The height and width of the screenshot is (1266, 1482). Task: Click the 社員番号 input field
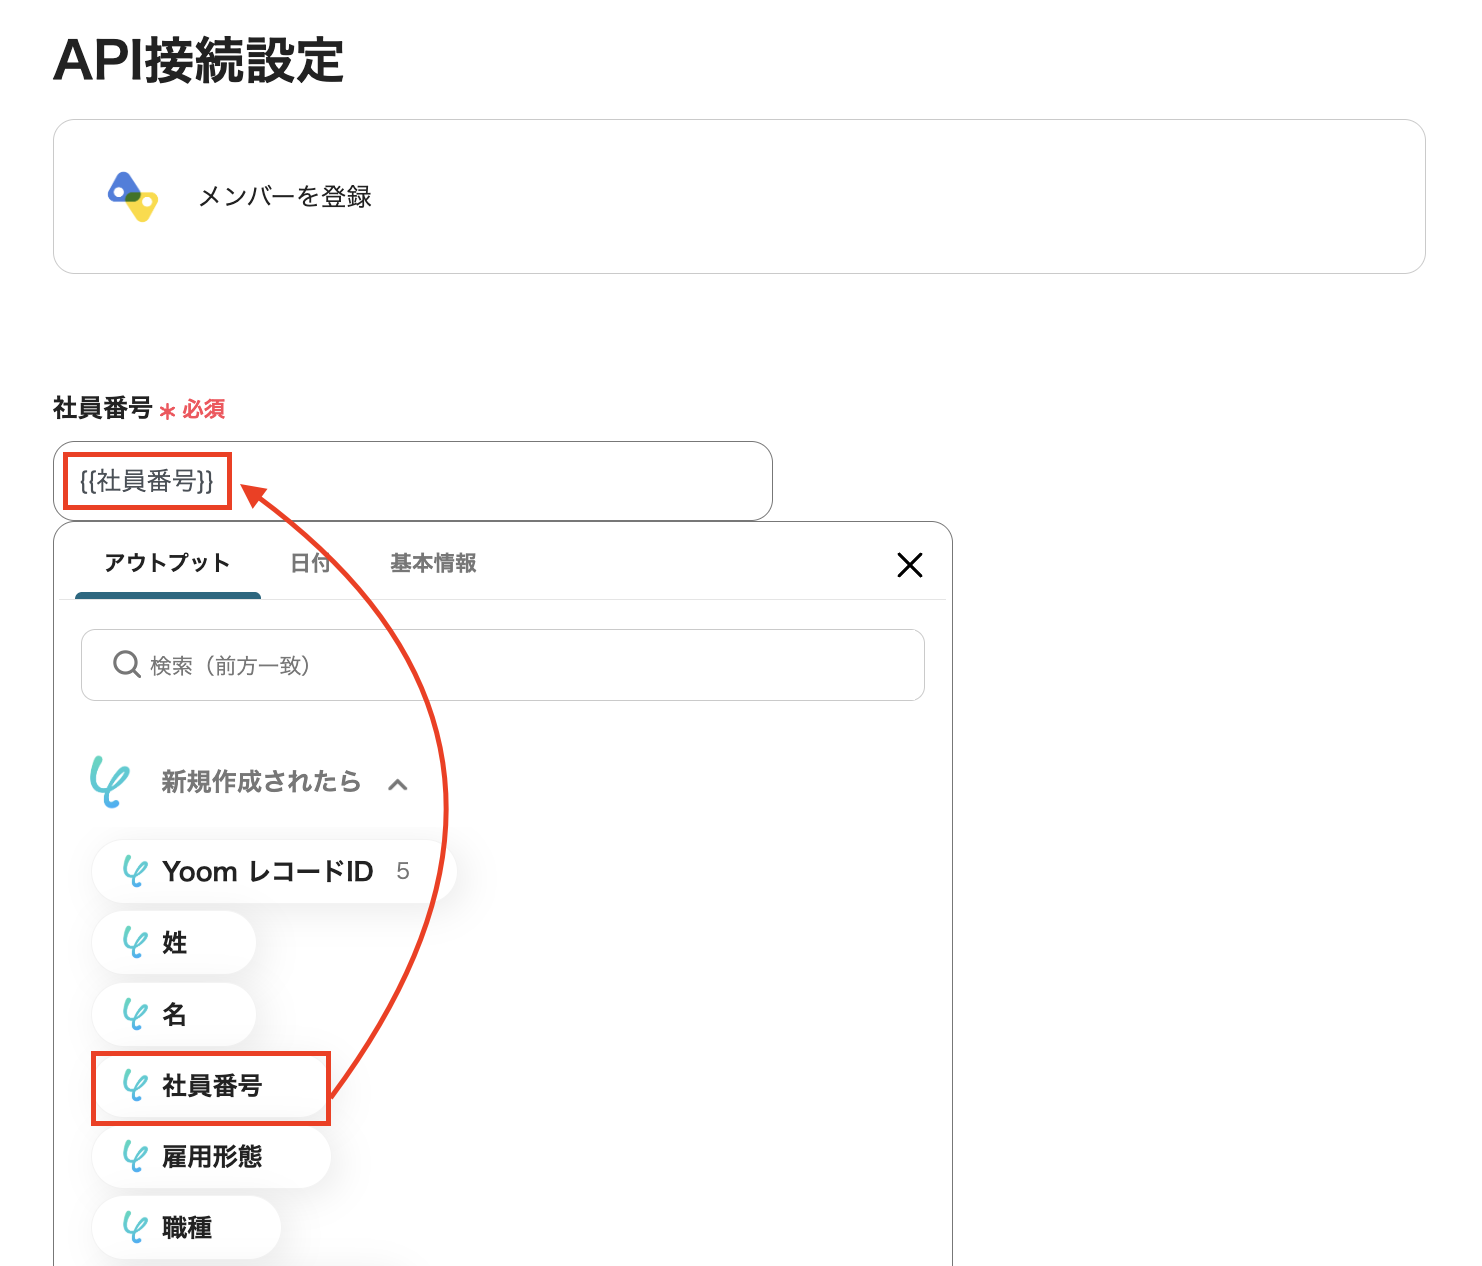pos(413,481)
